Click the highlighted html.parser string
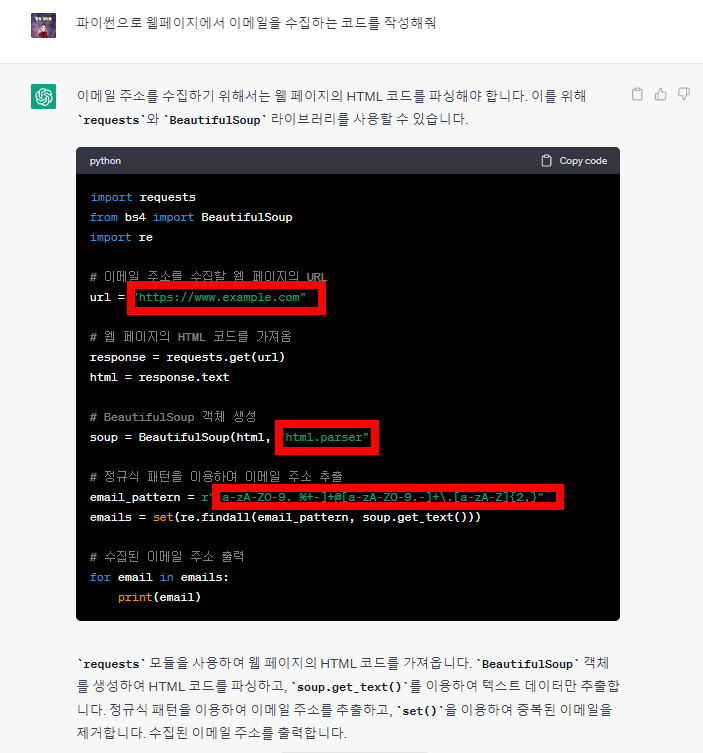This screenshot has height=753, width=703. [x=327, y=437]
